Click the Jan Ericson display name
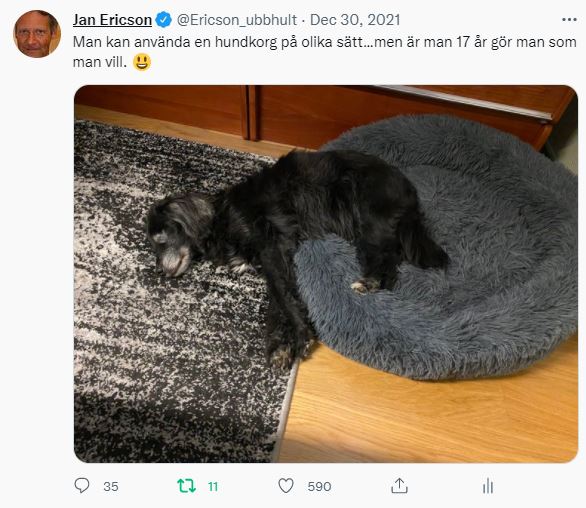 (x=112, y=20)
